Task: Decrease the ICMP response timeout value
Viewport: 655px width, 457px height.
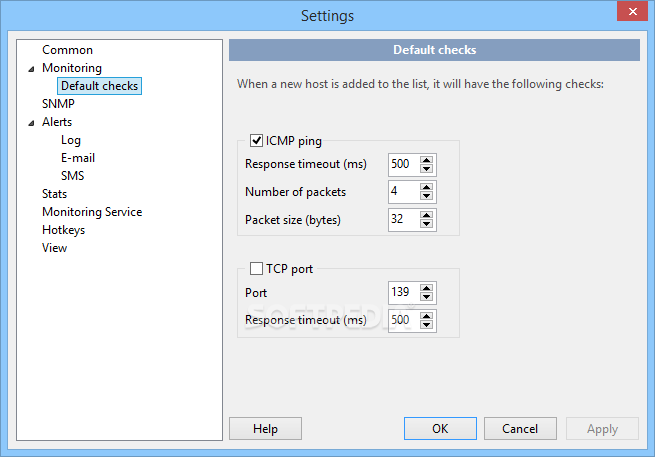Action: 427,169
